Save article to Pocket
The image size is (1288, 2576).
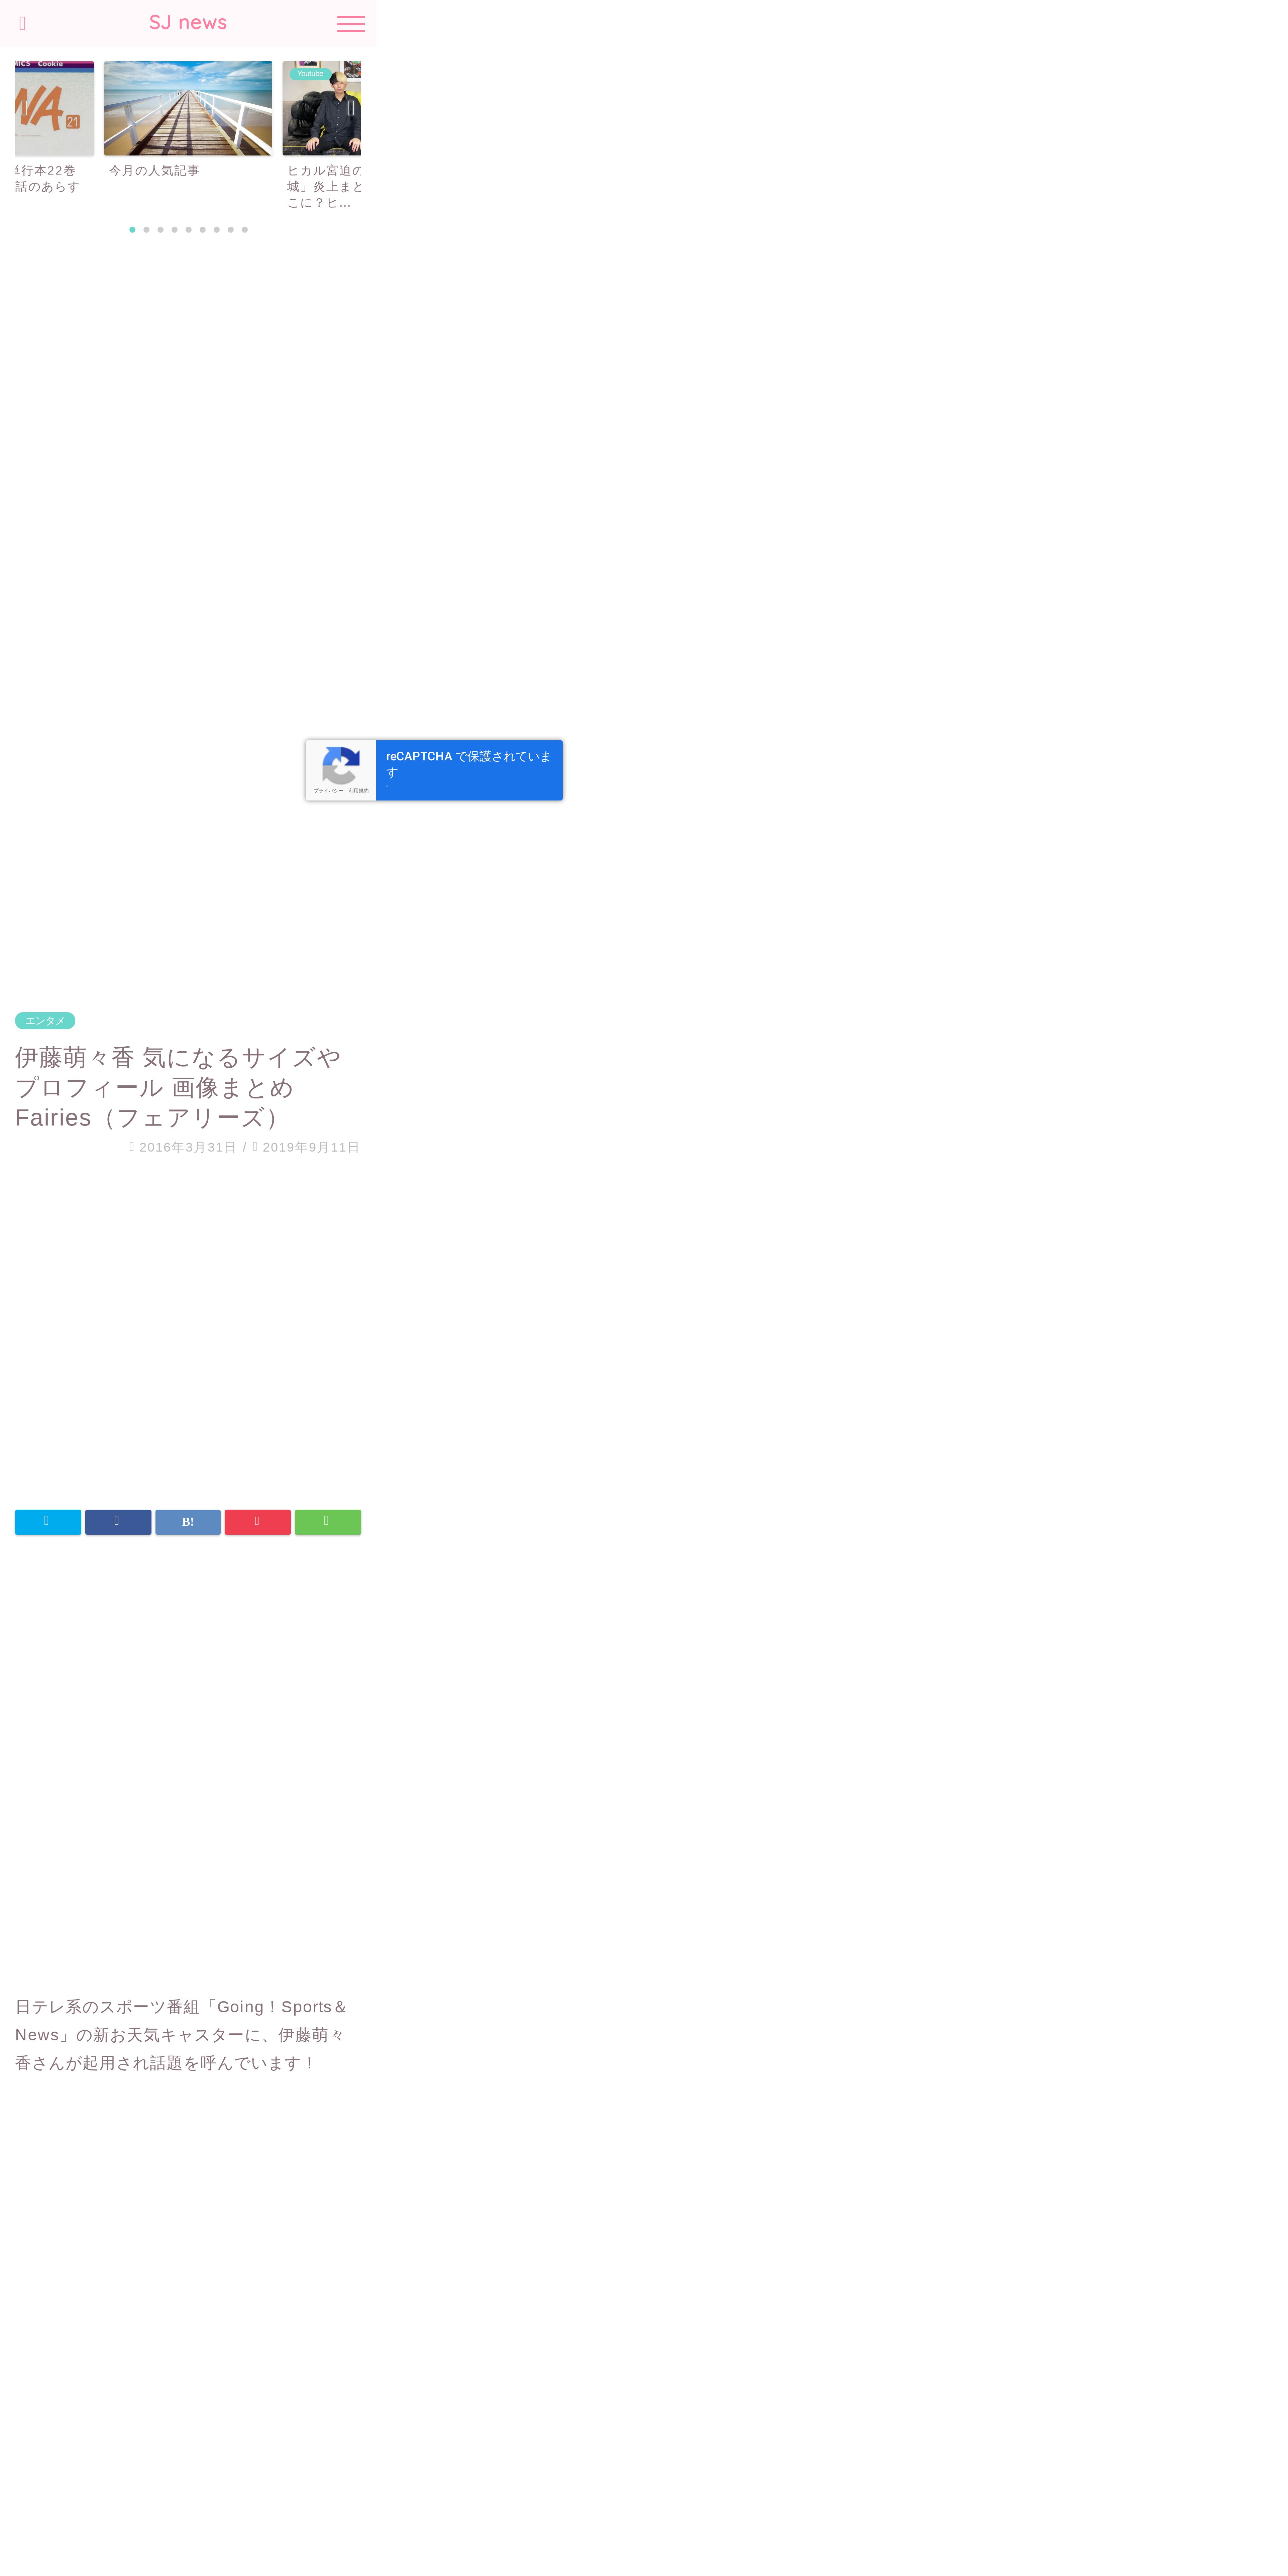258,1522
